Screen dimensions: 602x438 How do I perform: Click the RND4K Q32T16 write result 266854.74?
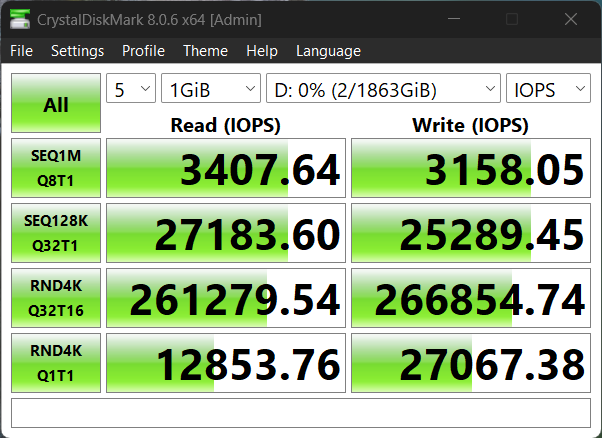[471, 298]
